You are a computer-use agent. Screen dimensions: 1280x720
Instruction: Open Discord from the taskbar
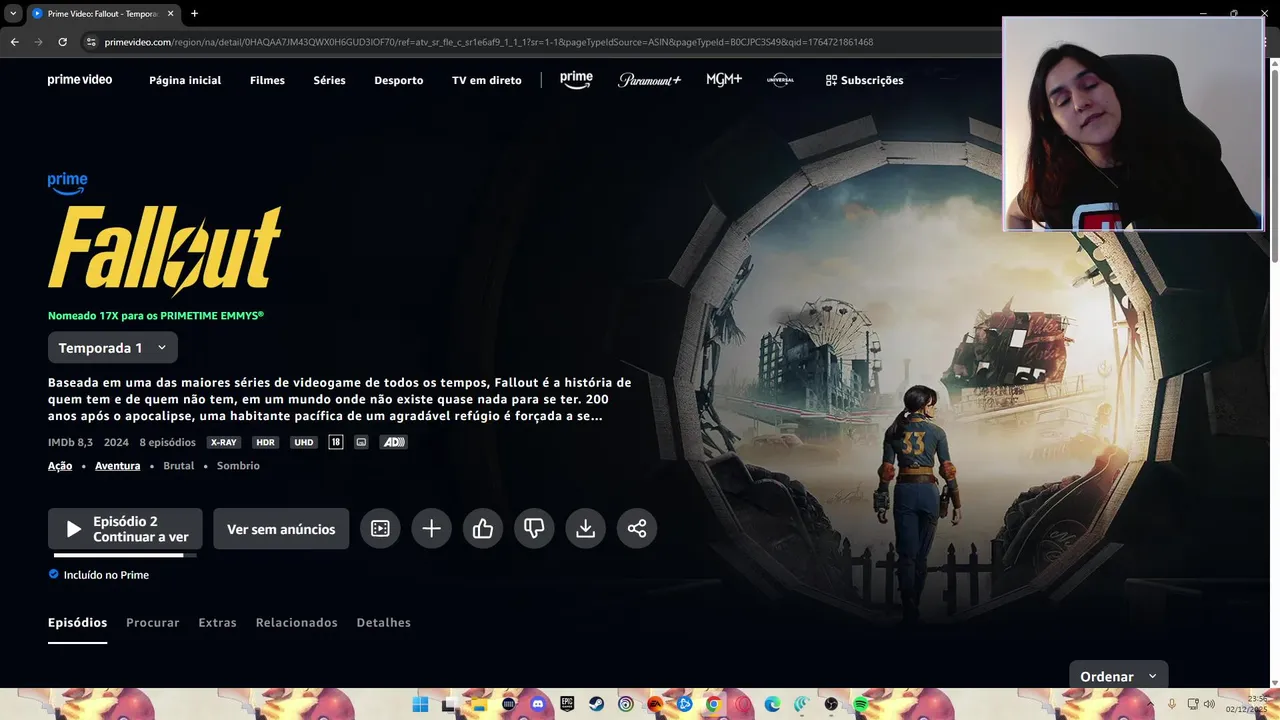(x=538, y=705)
